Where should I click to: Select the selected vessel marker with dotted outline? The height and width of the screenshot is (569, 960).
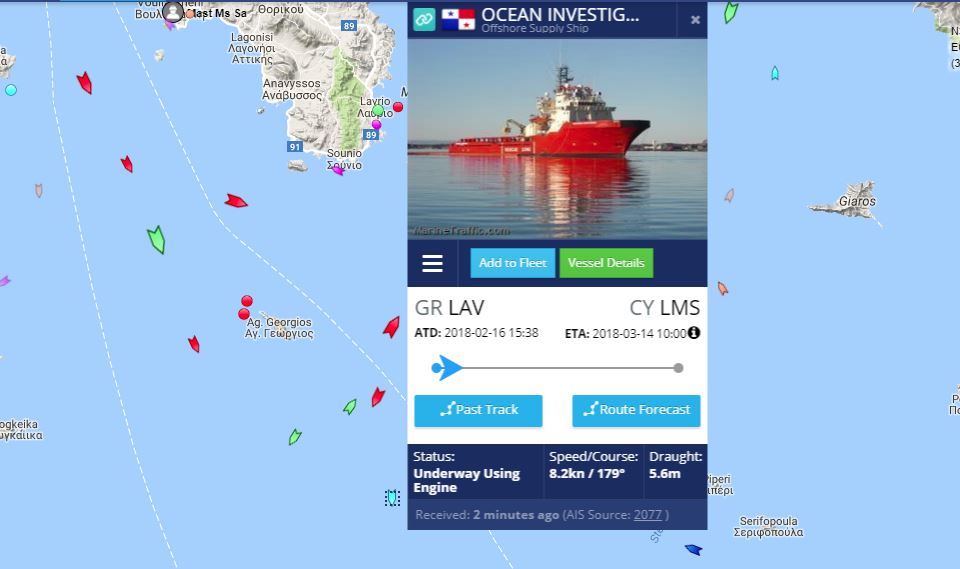(392, 498)
